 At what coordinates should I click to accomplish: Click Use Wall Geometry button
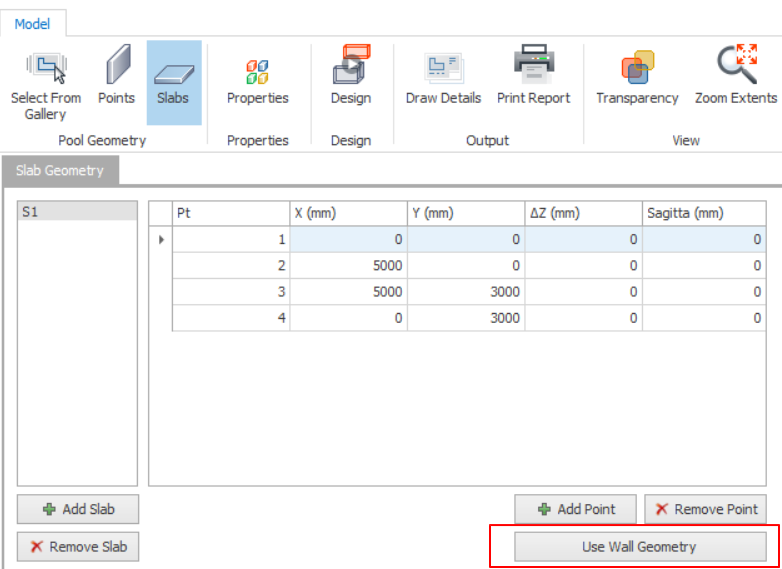tap(640, 547)
